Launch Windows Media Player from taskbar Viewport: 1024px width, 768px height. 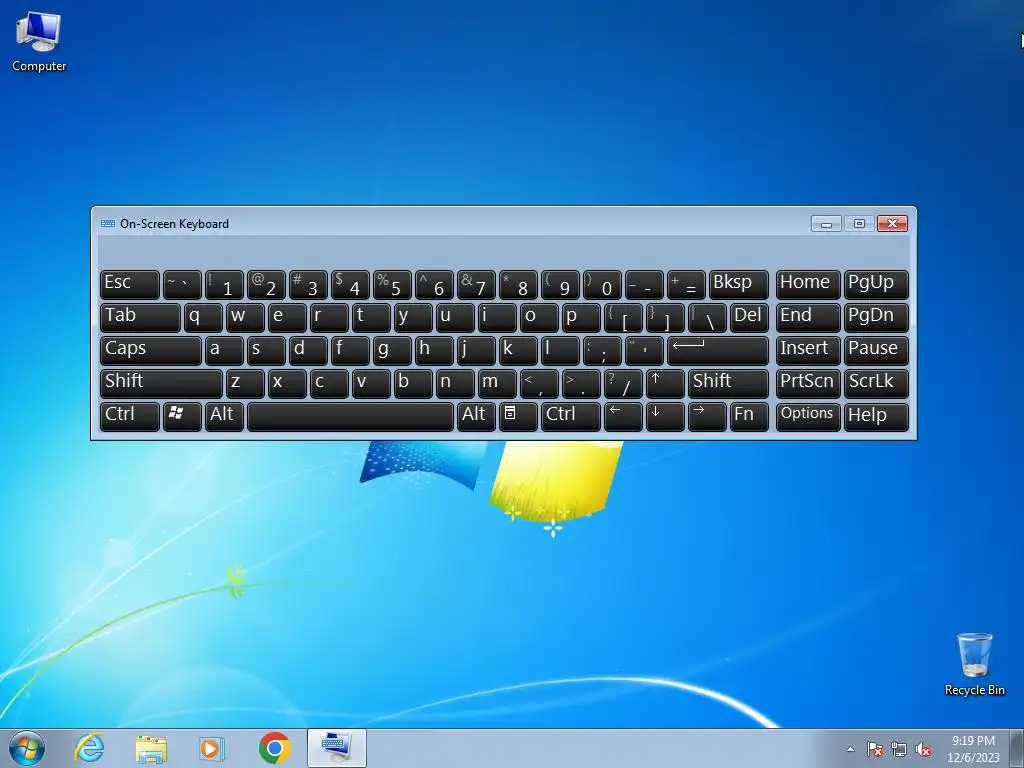pos(212,748)
